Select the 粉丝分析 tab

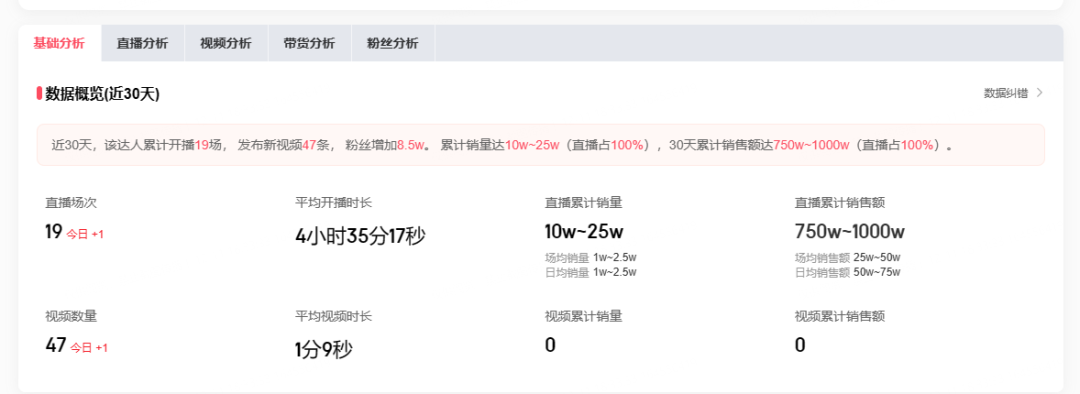click(x=393, y=43)
